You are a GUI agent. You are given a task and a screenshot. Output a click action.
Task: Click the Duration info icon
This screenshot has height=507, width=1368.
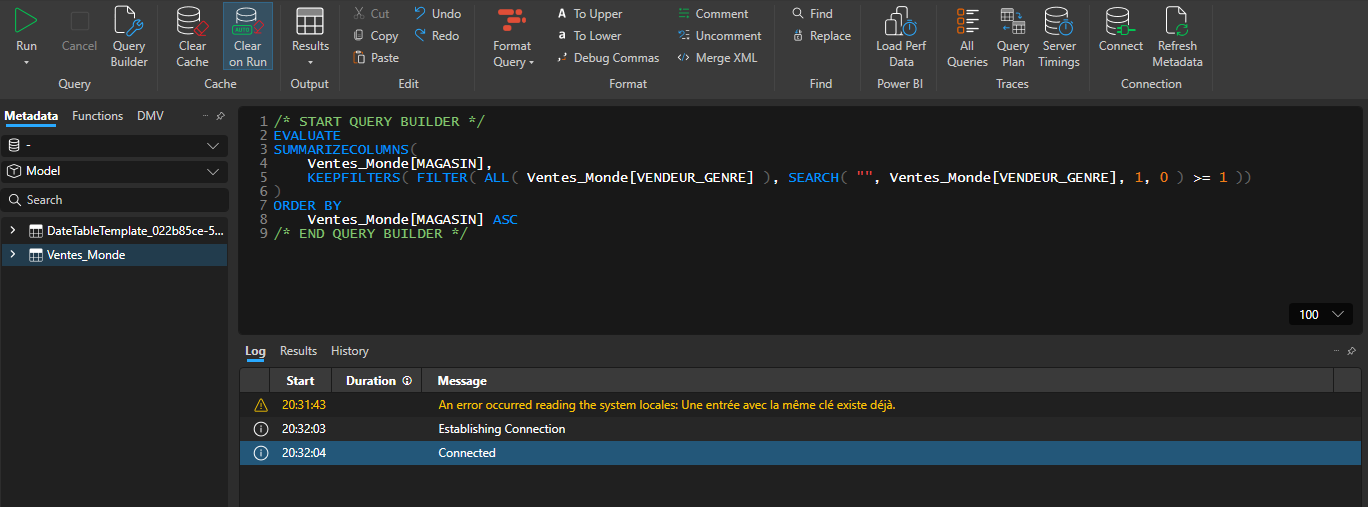click(x=407, y=381)
